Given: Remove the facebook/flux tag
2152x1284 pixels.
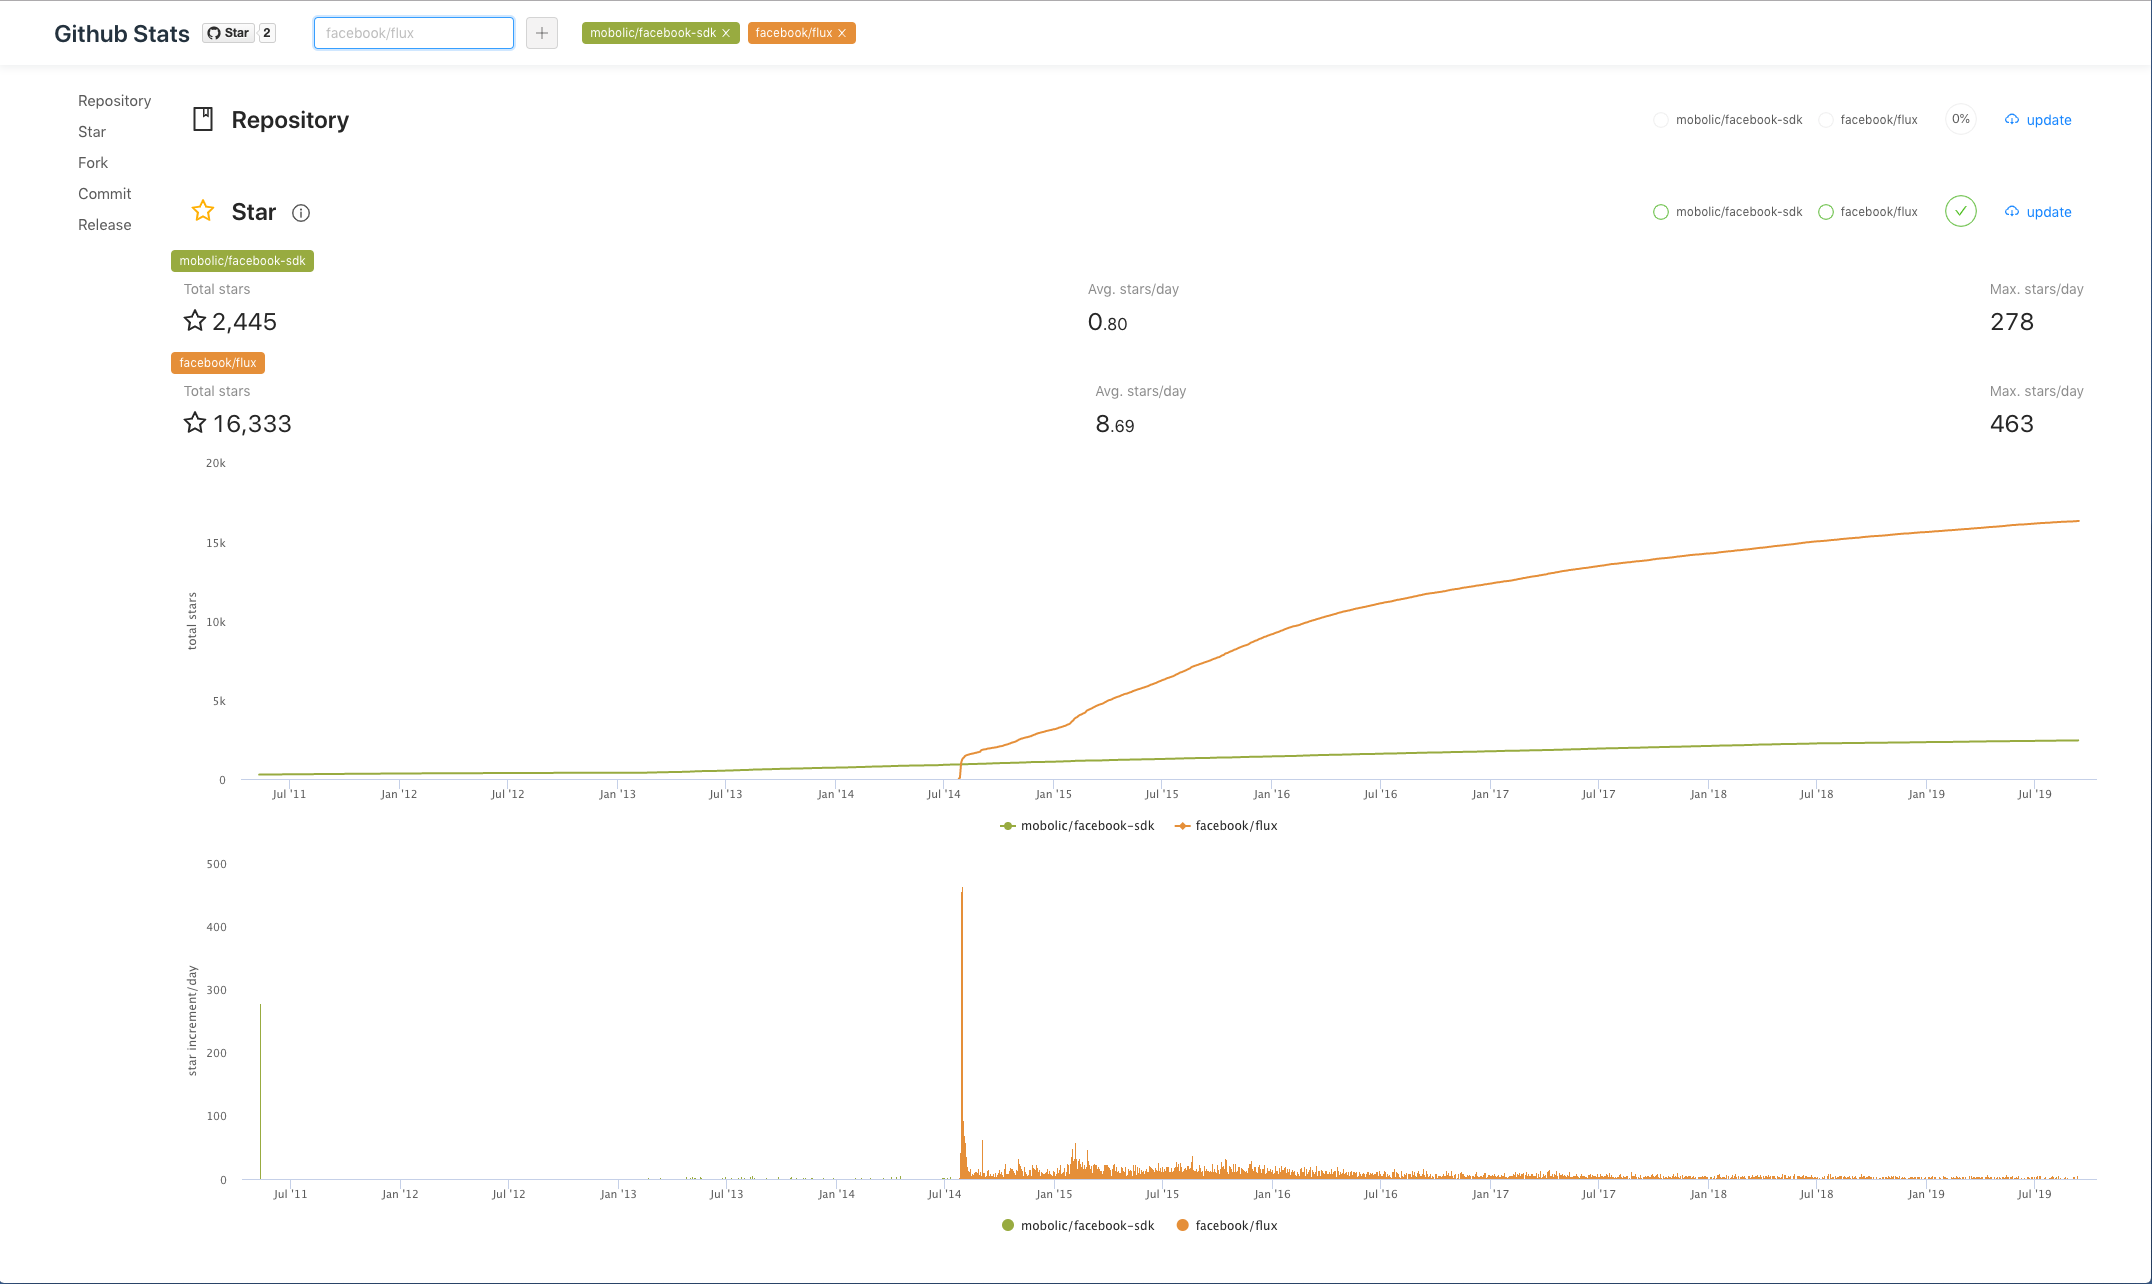Looking at the screenshot, I should point(842,33).
